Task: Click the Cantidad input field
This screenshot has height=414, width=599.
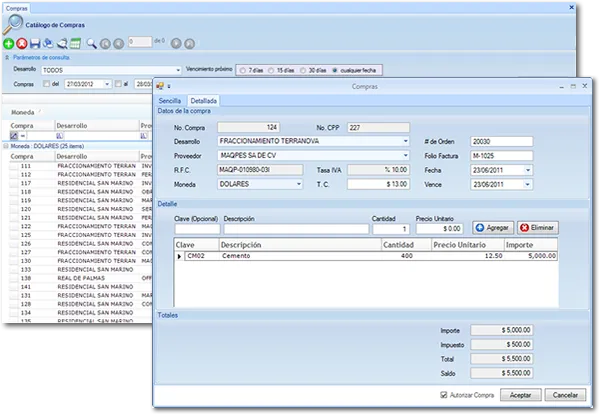Action: point(391,229)
